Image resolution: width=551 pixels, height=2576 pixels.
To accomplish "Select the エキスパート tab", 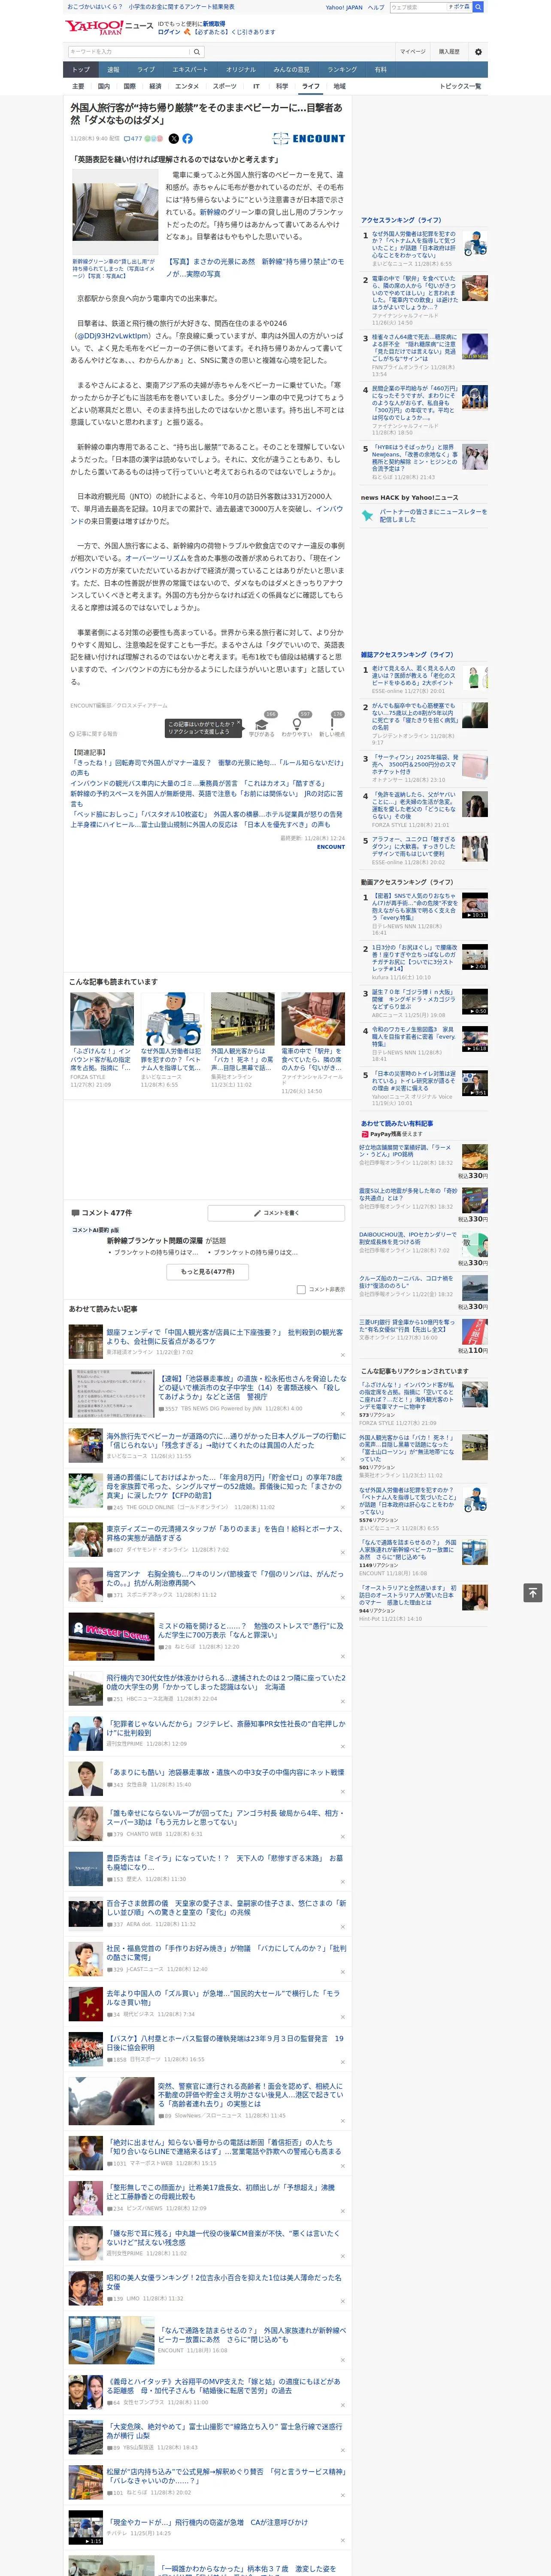I will pos(190,70).
